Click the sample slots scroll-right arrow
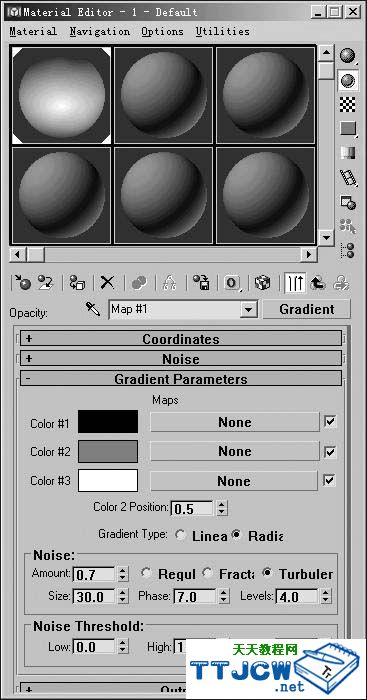This screenshot has width=367, height=700. (308, 254)
